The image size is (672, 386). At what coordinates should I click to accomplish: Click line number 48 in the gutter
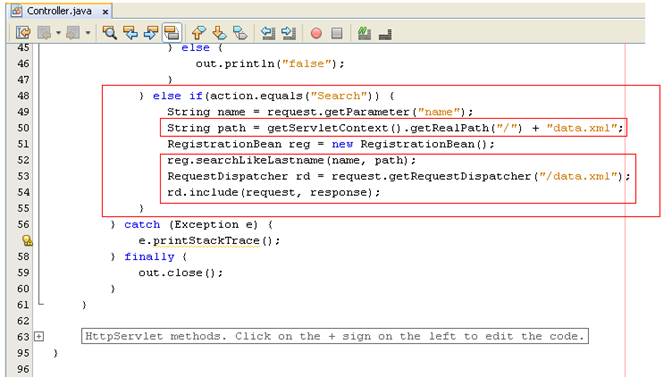[x=24, y=96]
